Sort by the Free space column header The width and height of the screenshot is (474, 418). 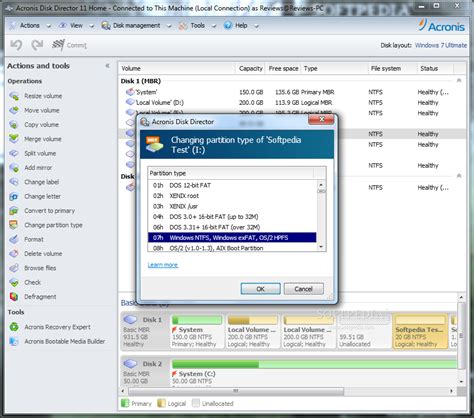(x=283, y=69)
